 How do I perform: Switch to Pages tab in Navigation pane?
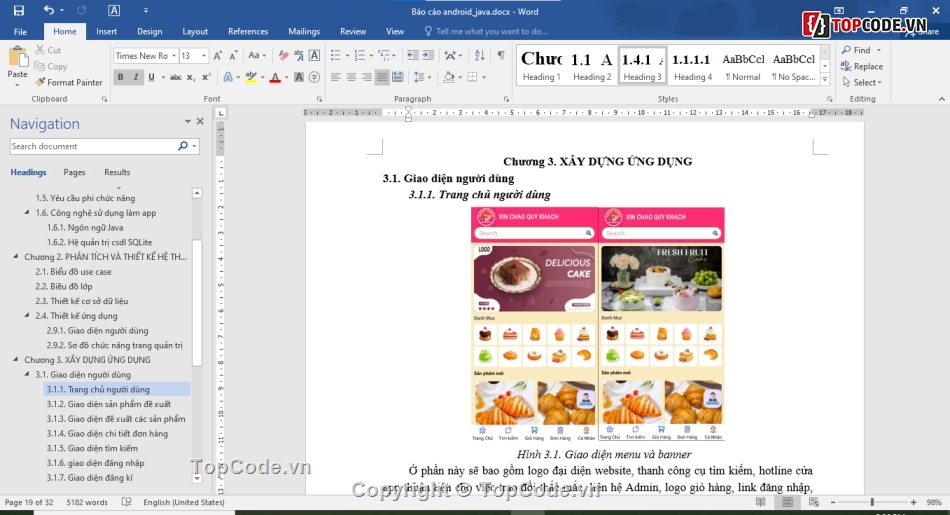[x=74, y=173]
